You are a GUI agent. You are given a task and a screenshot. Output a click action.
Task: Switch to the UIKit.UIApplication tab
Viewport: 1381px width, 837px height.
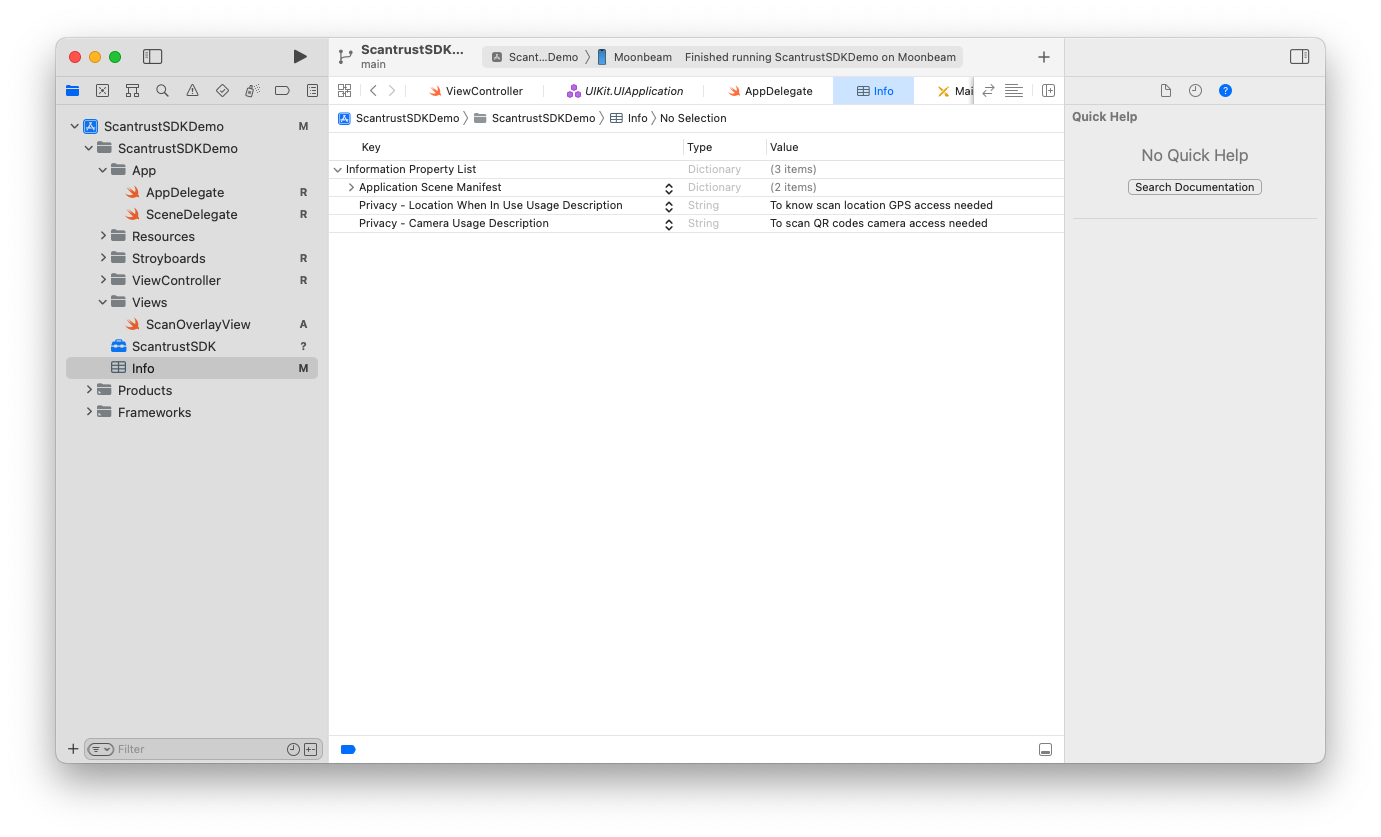pos(624,91)
